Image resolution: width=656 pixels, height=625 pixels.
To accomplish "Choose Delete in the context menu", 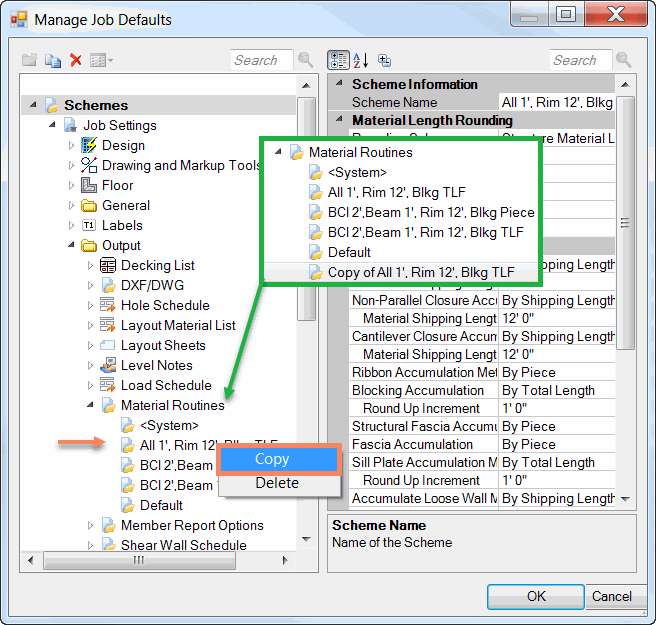I will click(x=279, y=483).
